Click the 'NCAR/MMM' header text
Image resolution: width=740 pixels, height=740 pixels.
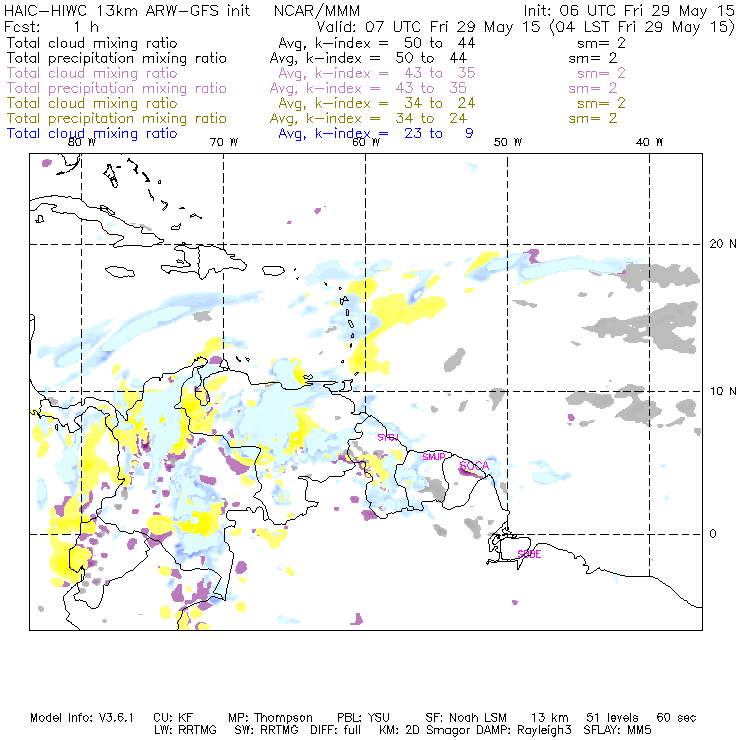(x=317, y=11)
